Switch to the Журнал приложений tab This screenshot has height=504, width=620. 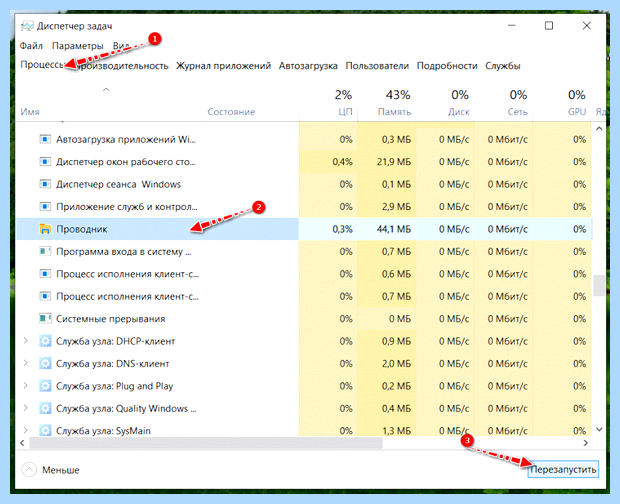point(223,66)
